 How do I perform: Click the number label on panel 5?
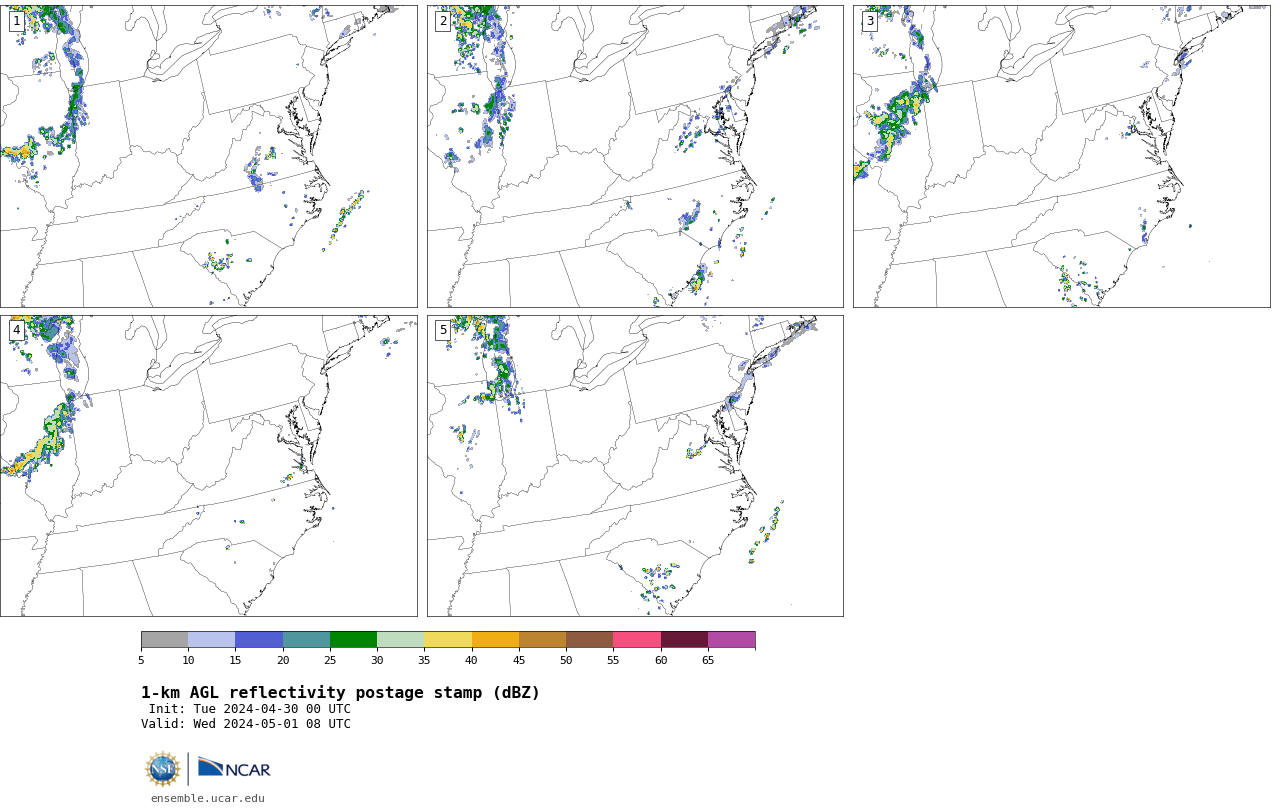tap(443, 330)
